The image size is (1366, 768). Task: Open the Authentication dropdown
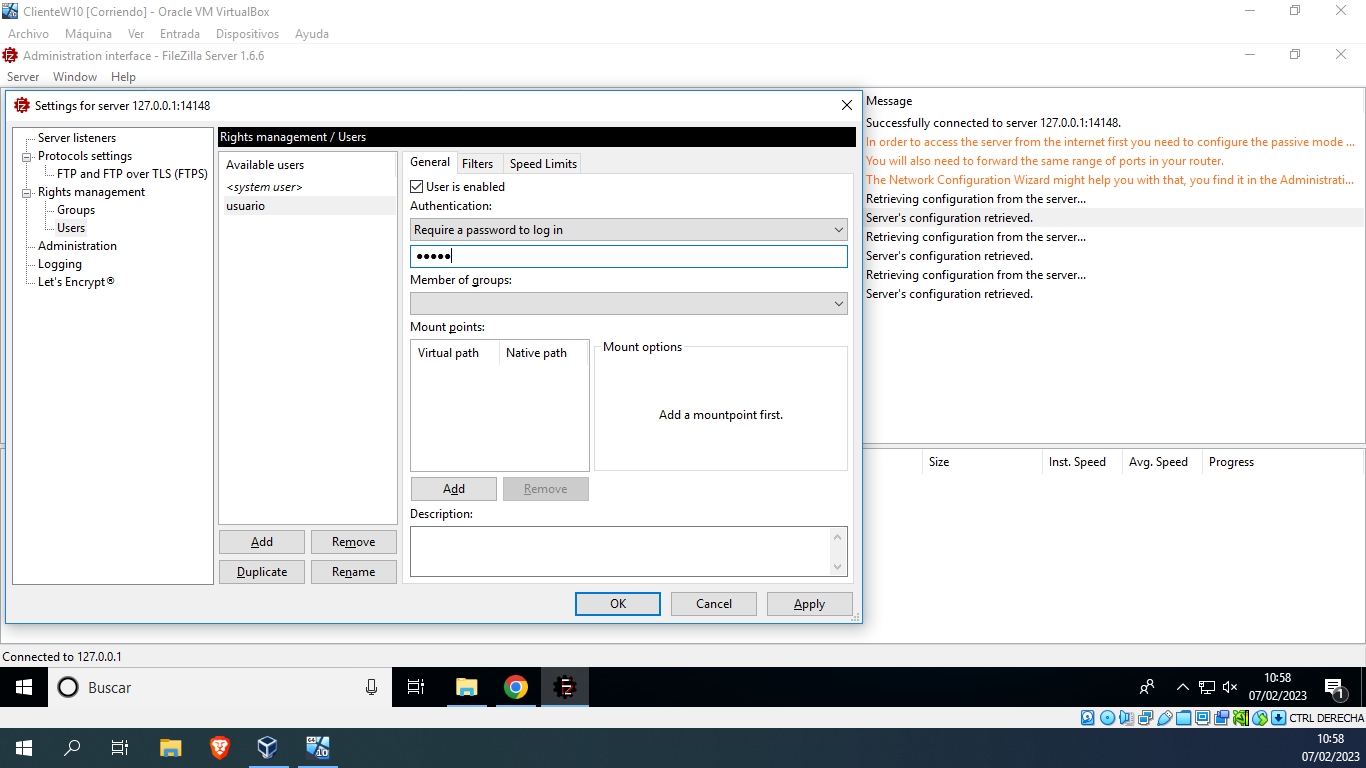coord(629,230)
